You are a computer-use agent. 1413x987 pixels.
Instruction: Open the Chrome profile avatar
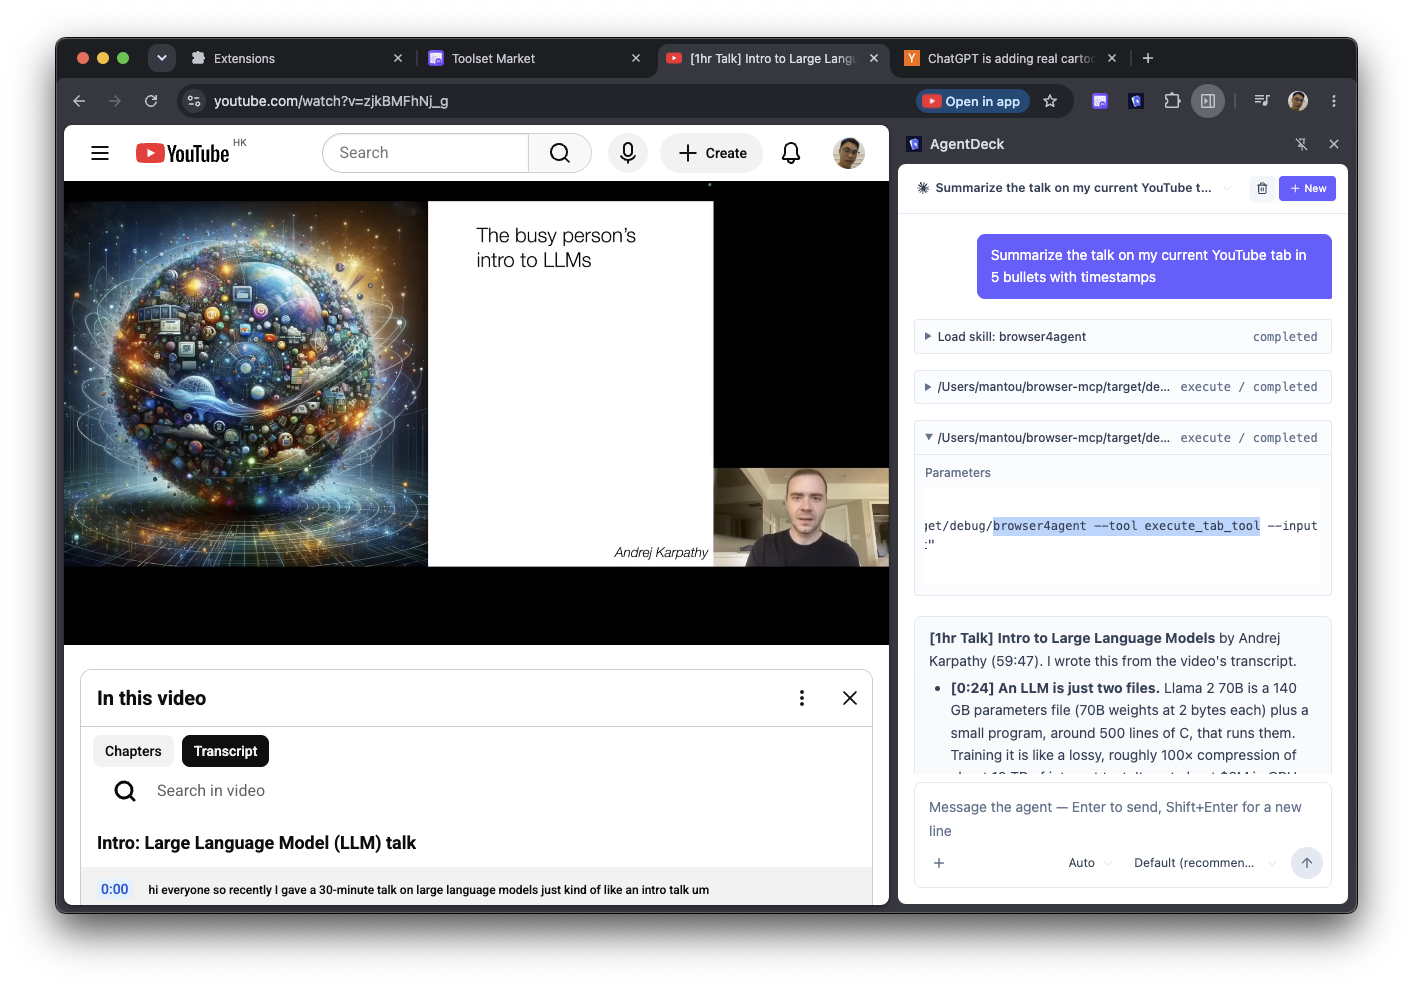1298,101
